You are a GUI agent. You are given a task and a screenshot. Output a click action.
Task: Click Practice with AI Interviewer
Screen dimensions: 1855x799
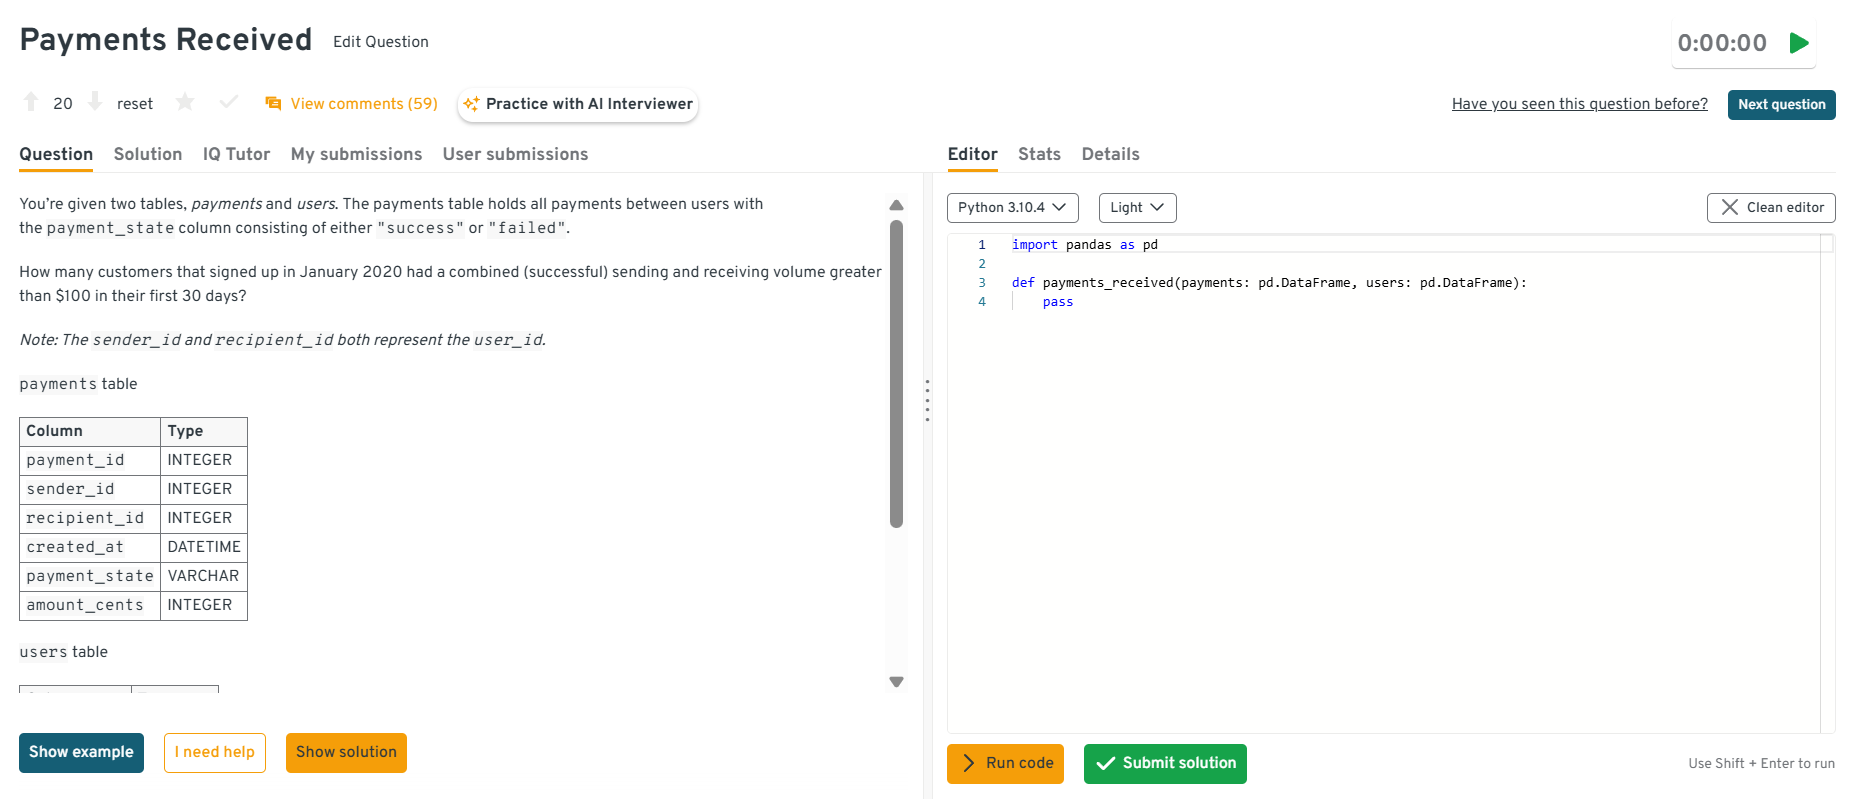pyautogui.click(x=578, y=104)
